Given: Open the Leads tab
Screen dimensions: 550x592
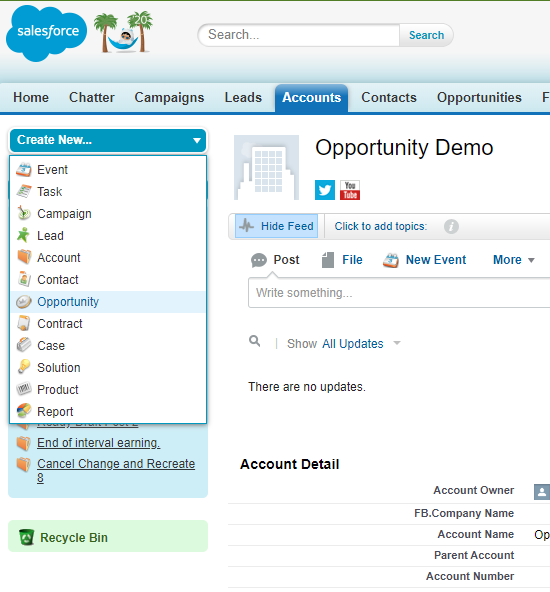Looking at the screenshot, I should click(243, 97).
